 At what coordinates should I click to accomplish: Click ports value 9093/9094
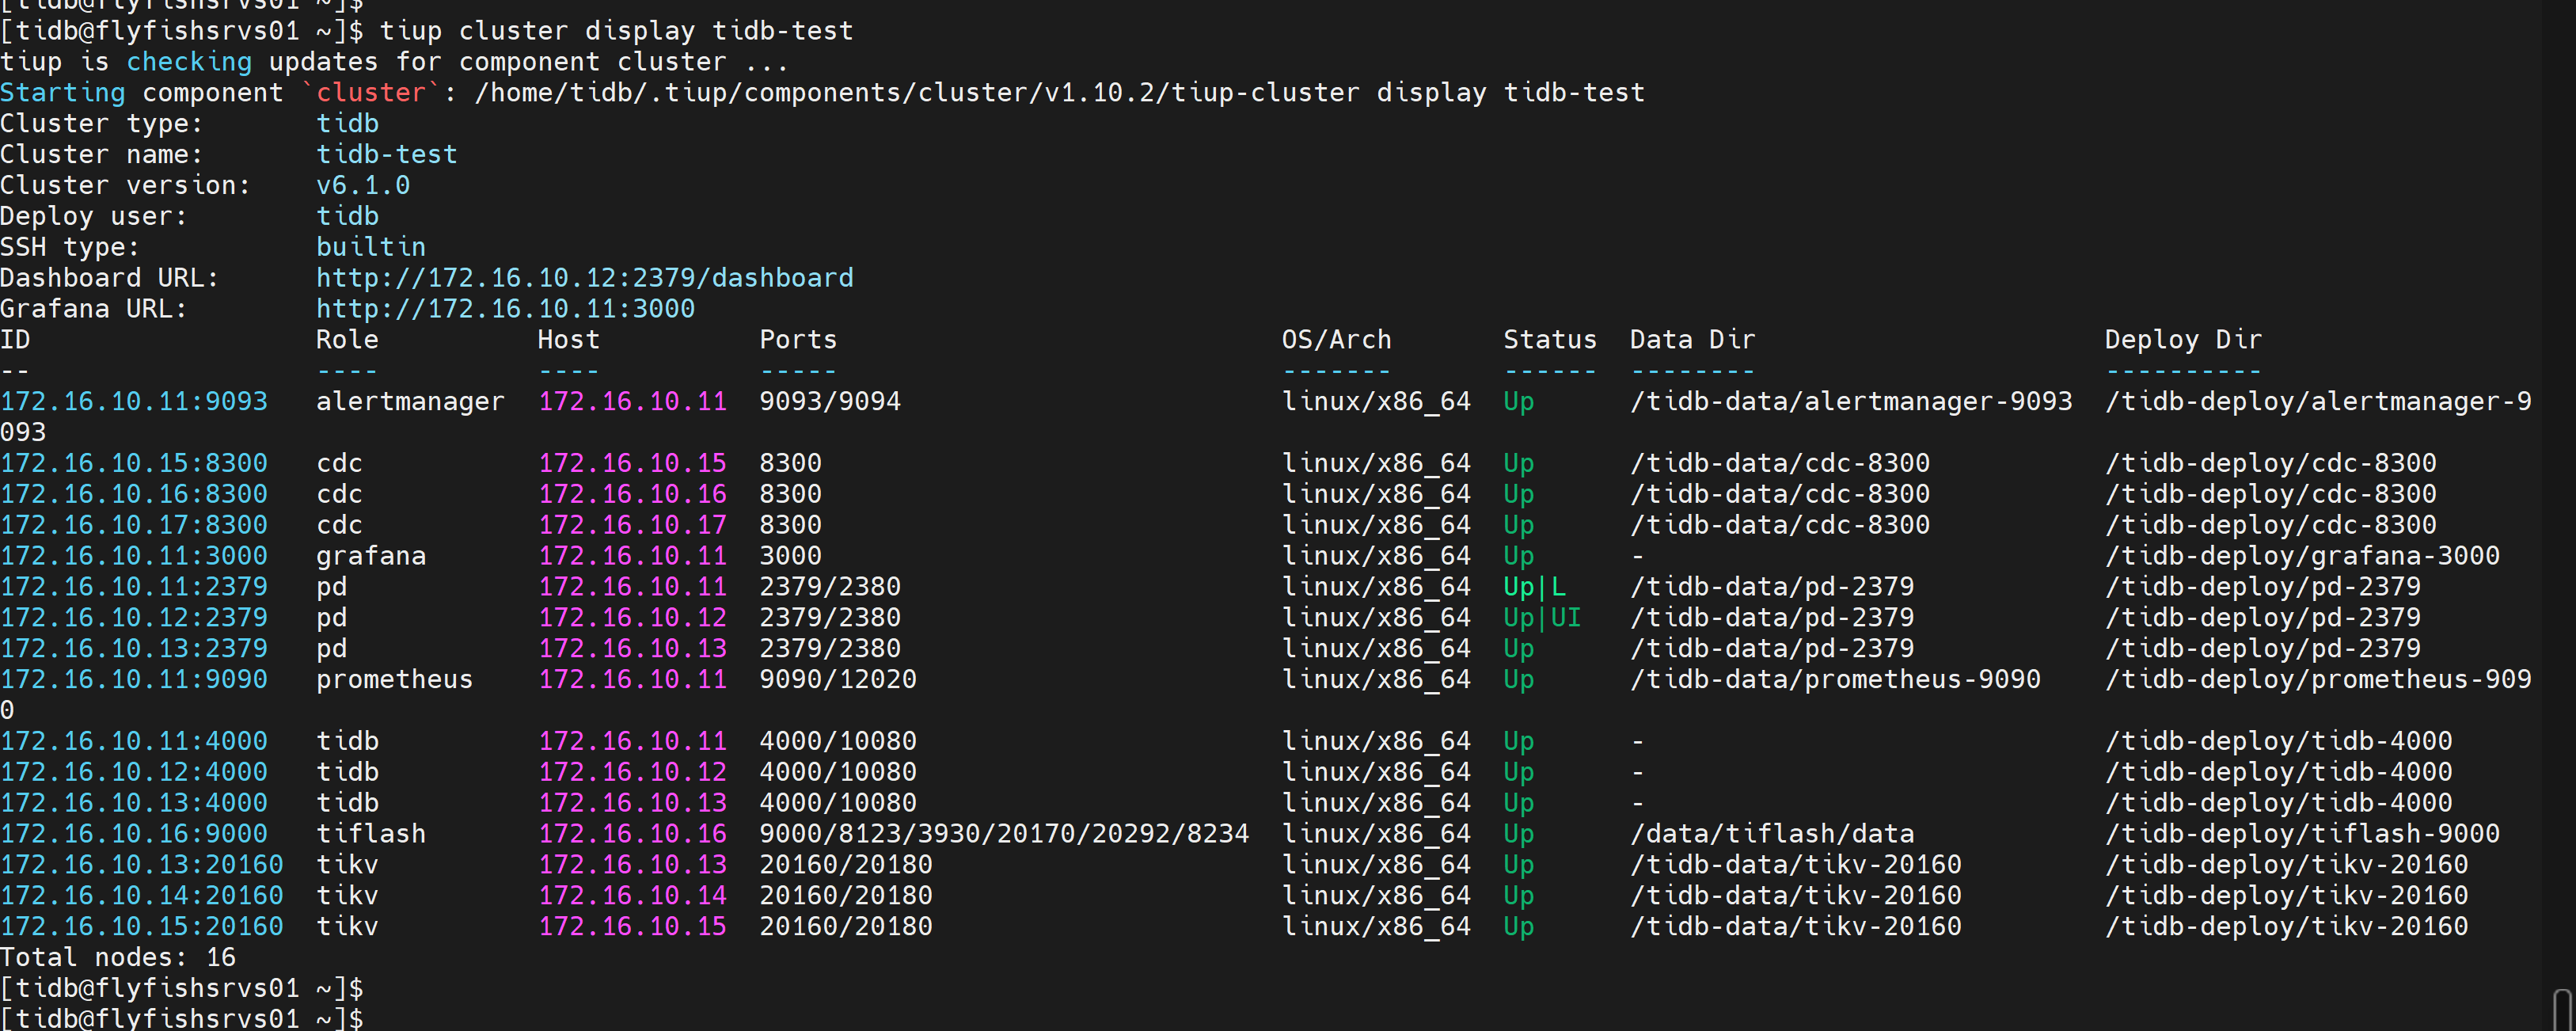click(x=830, y=401)
